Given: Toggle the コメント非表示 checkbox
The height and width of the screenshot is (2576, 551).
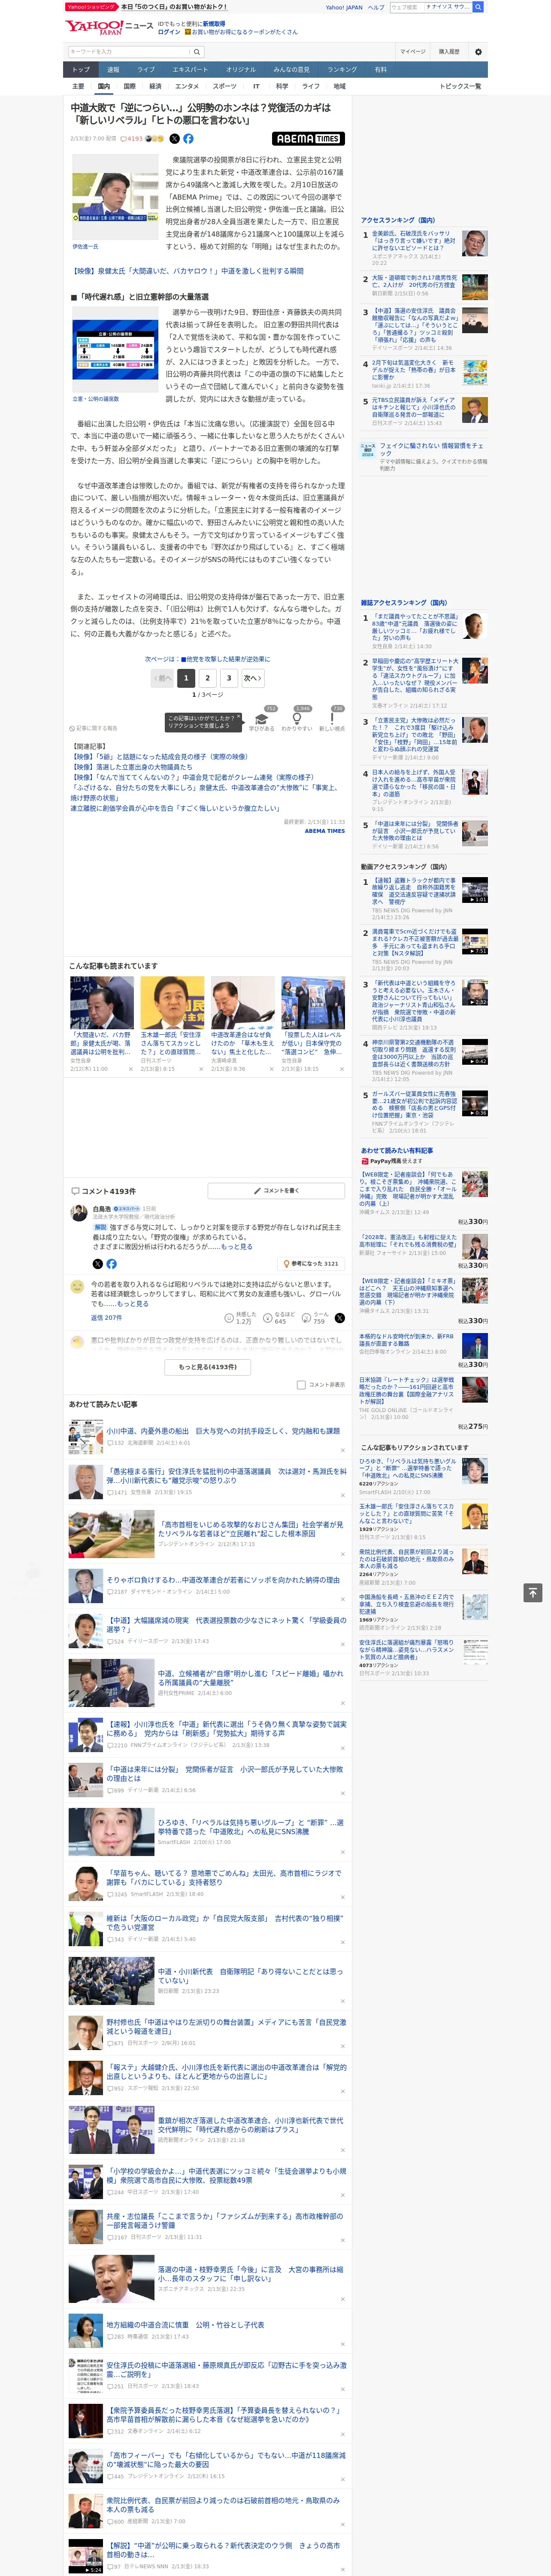Looking at the screenshot, I should [301, 1384].
